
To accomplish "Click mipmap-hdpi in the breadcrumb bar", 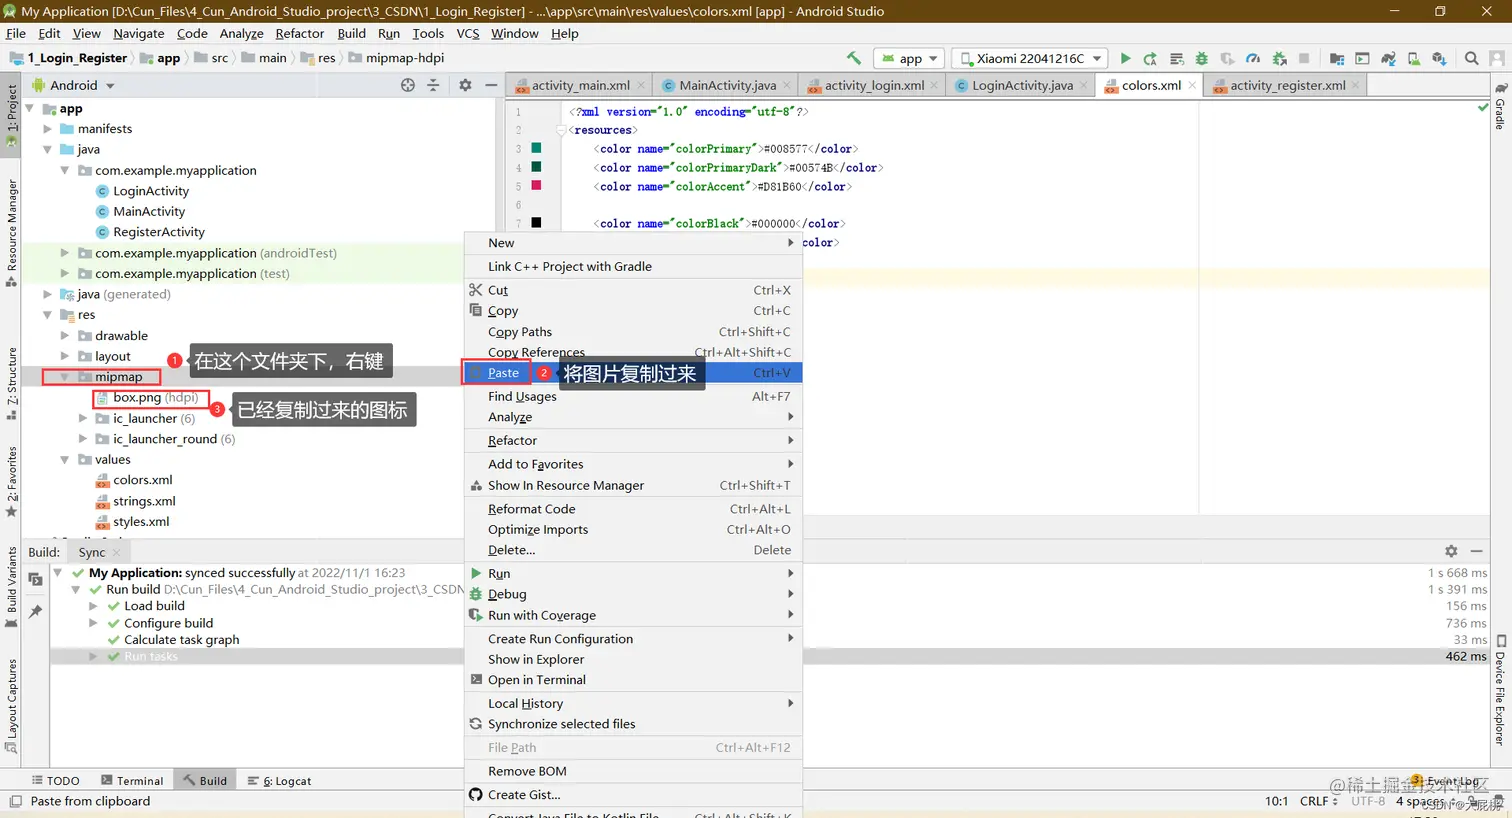I will pyautogui.click(x=396, y=58).
